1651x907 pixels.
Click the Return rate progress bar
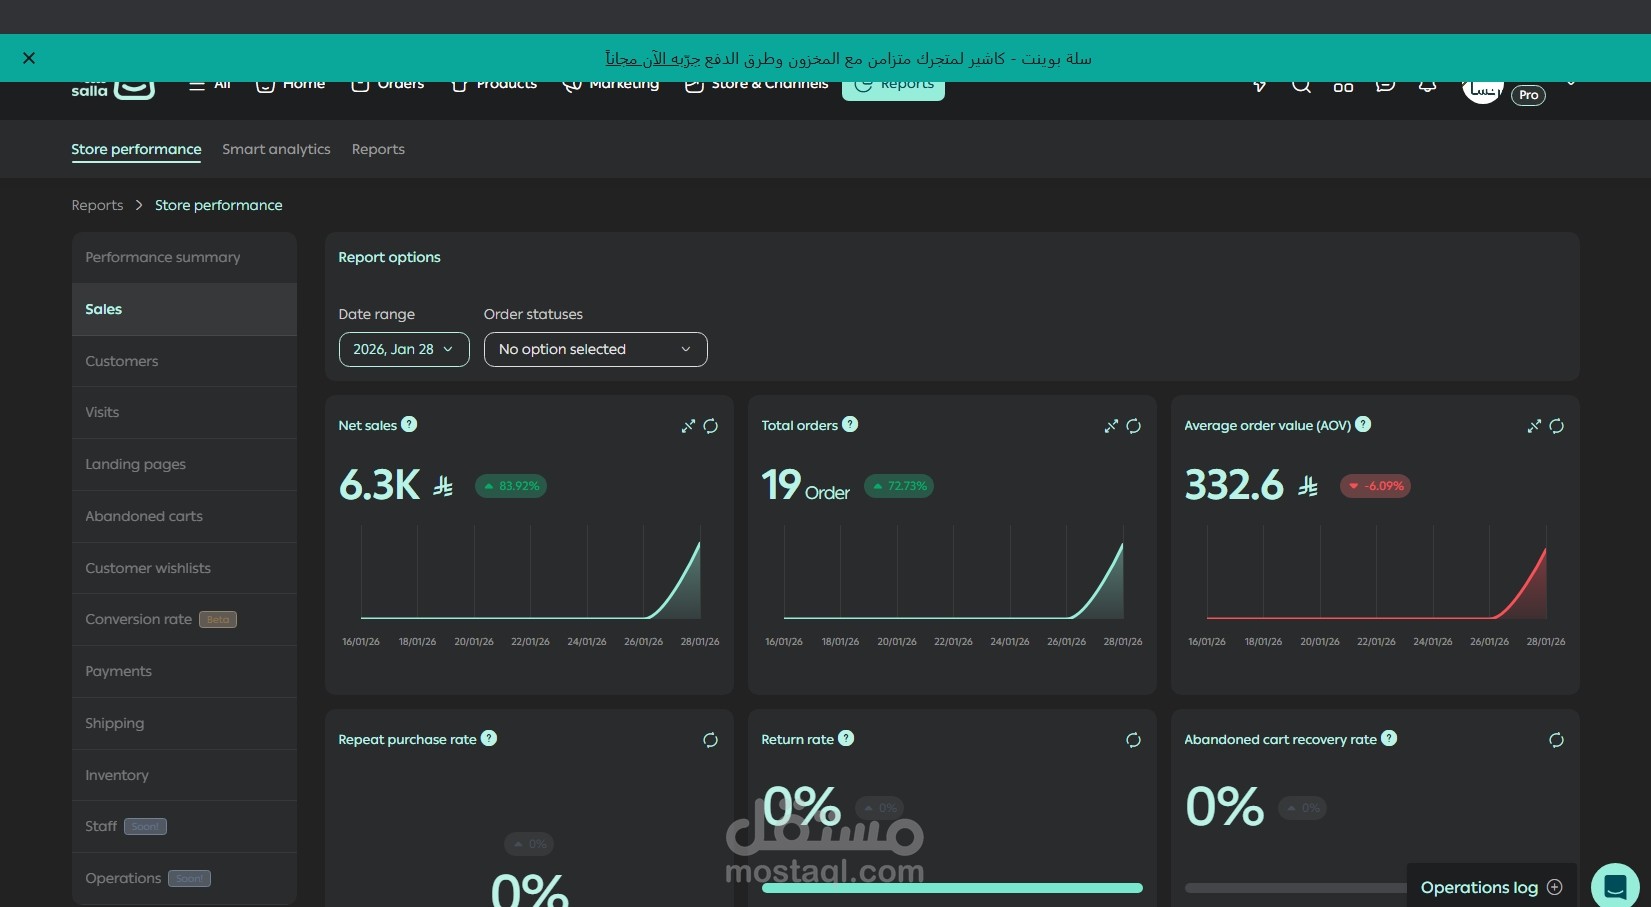(952, 888)
